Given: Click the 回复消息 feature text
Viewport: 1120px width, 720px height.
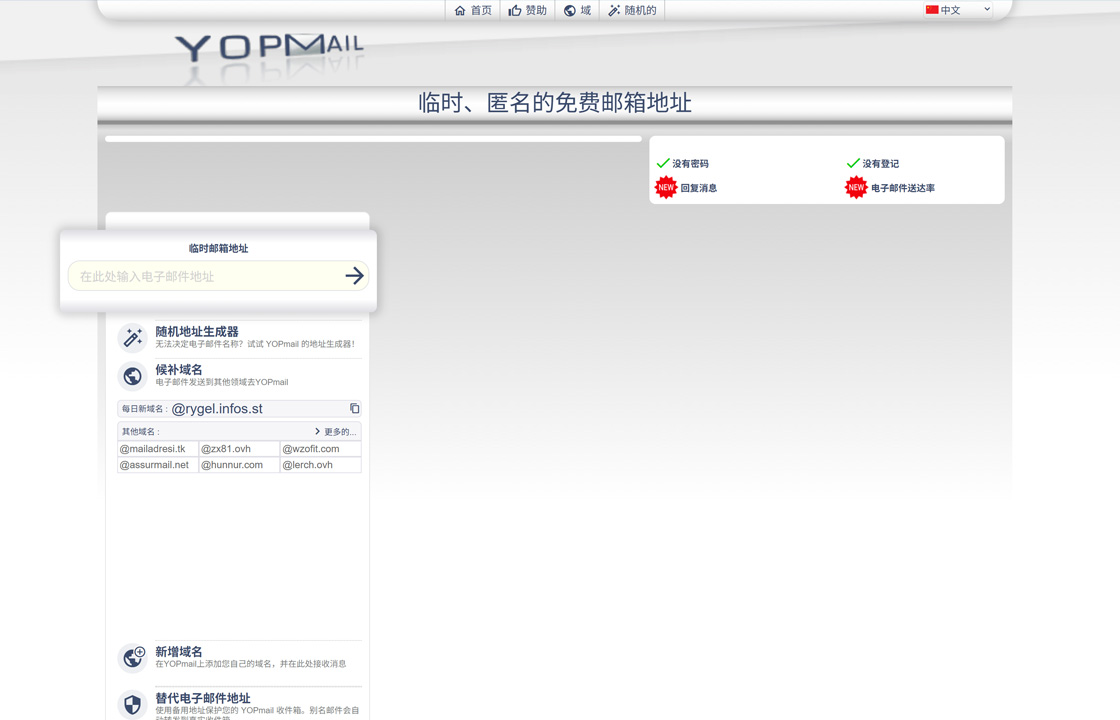Looking at the screenshot, I should point(699,188).
